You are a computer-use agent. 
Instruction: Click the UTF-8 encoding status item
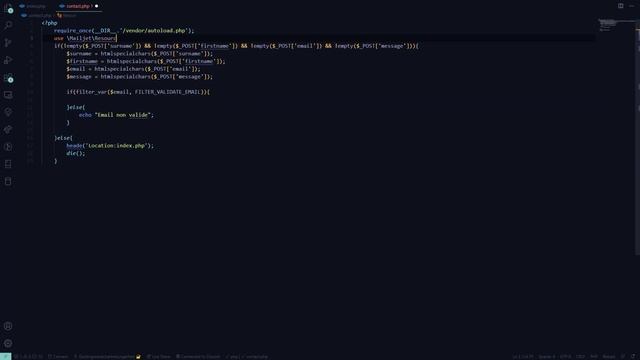(565, 356)
